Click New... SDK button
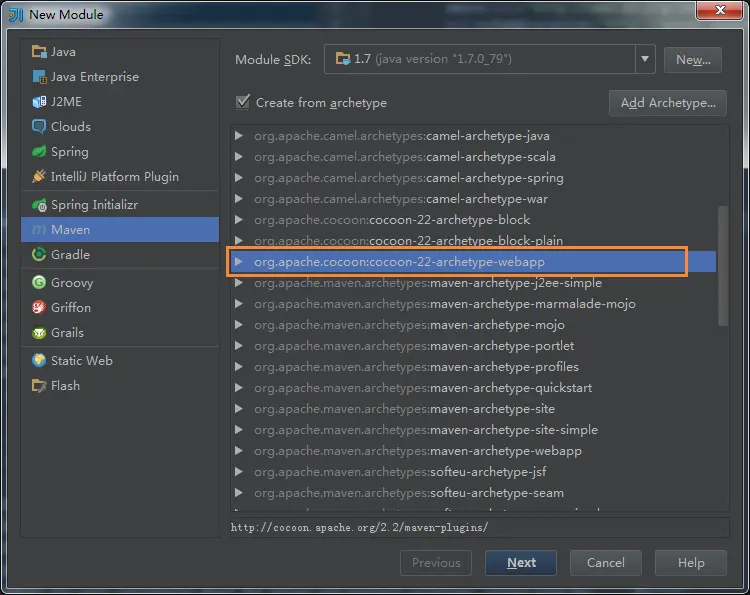Screen dimensions: 750x595 point(693,59)
